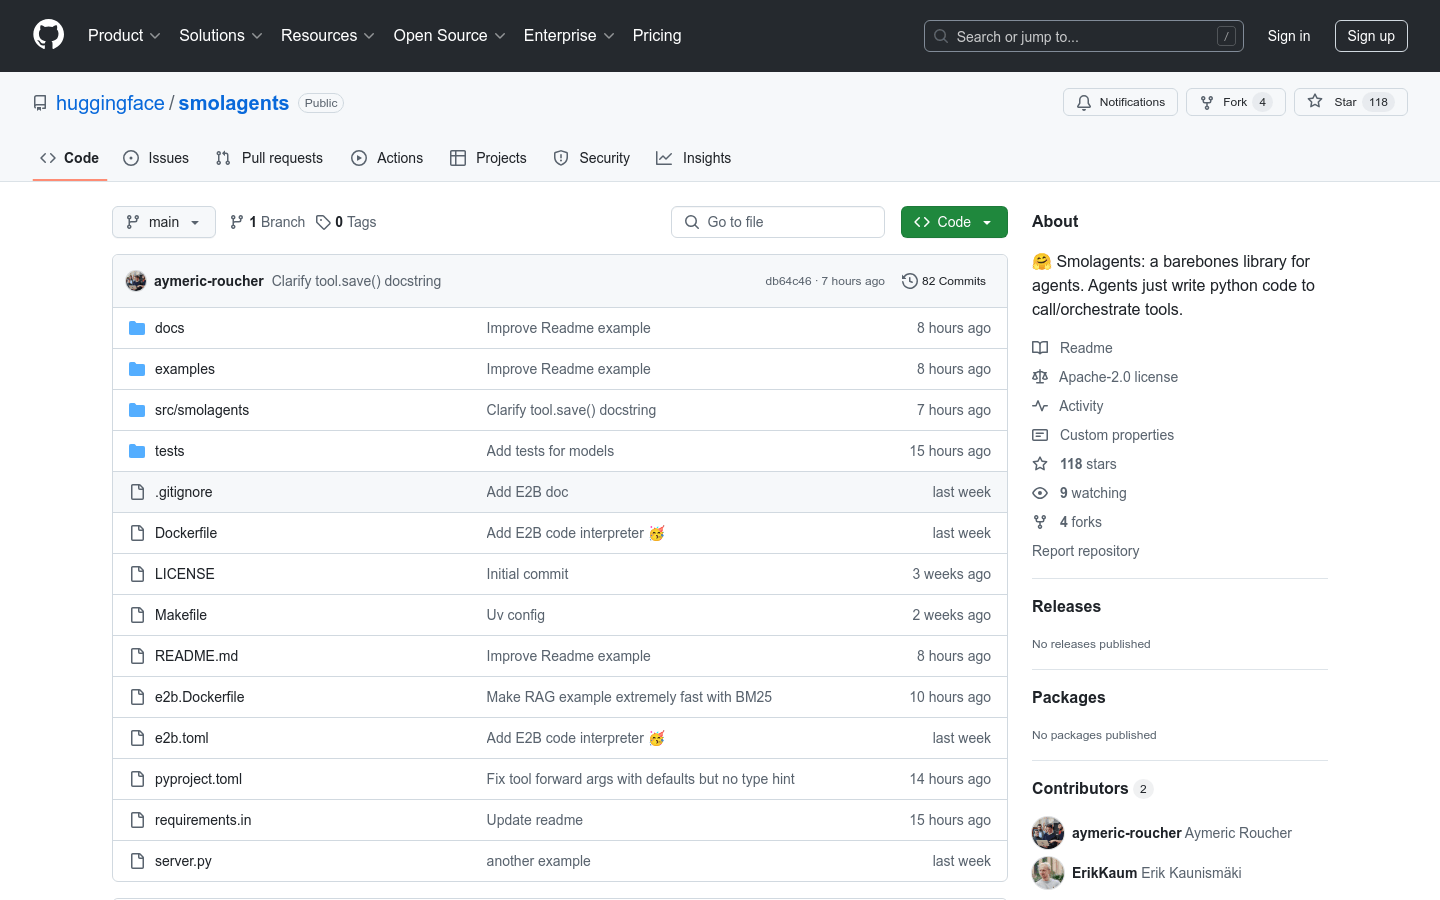Open the e2b.toml file
1440x900 pixels.
point(182,738)
